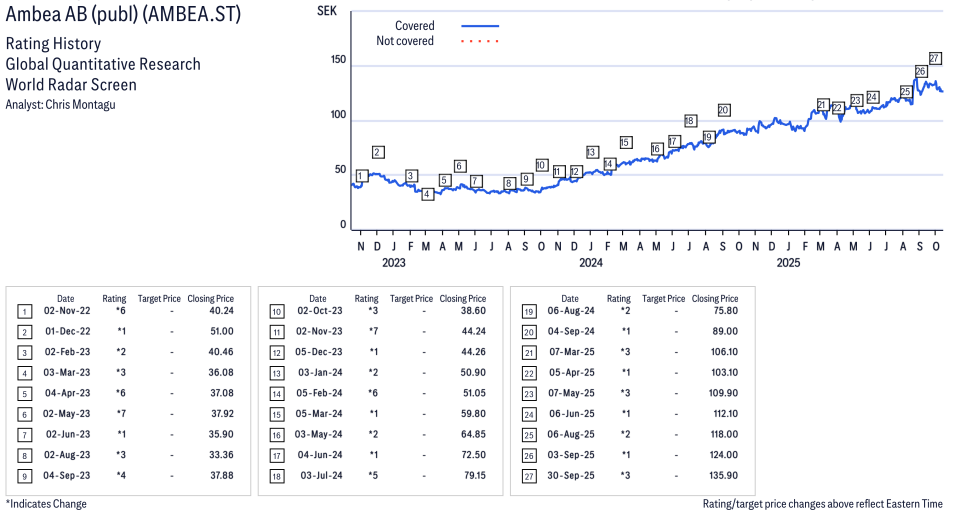The width and height of the screenshot is (954, 510).
Task: Click chart marker 2 on the graph
Action: pyautogui.click(x=377, y=152)
